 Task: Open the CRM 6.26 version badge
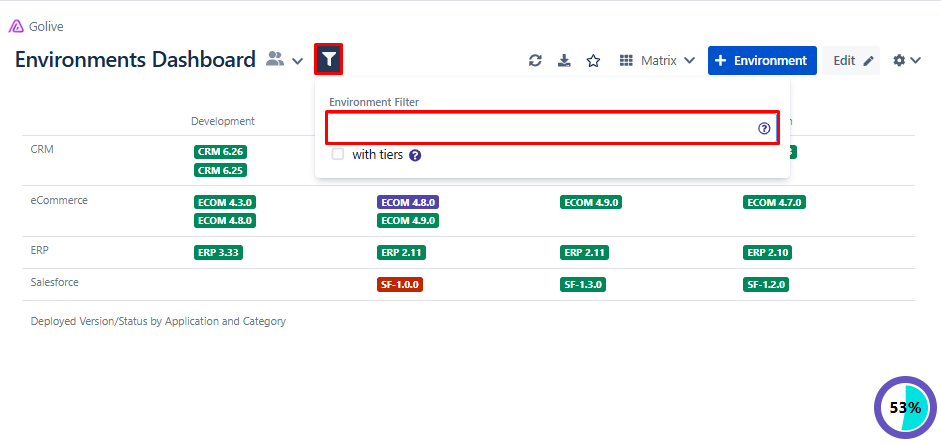221,152
